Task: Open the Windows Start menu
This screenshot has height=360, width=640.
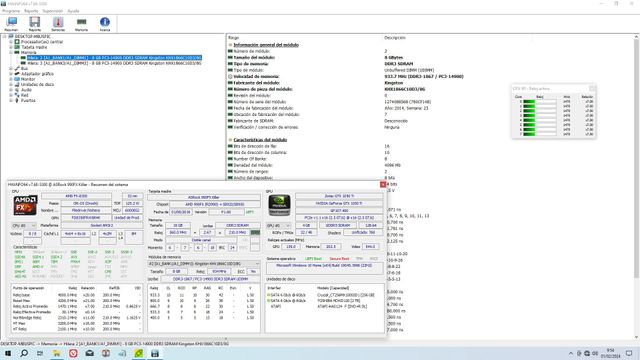Action: (8, 353)
